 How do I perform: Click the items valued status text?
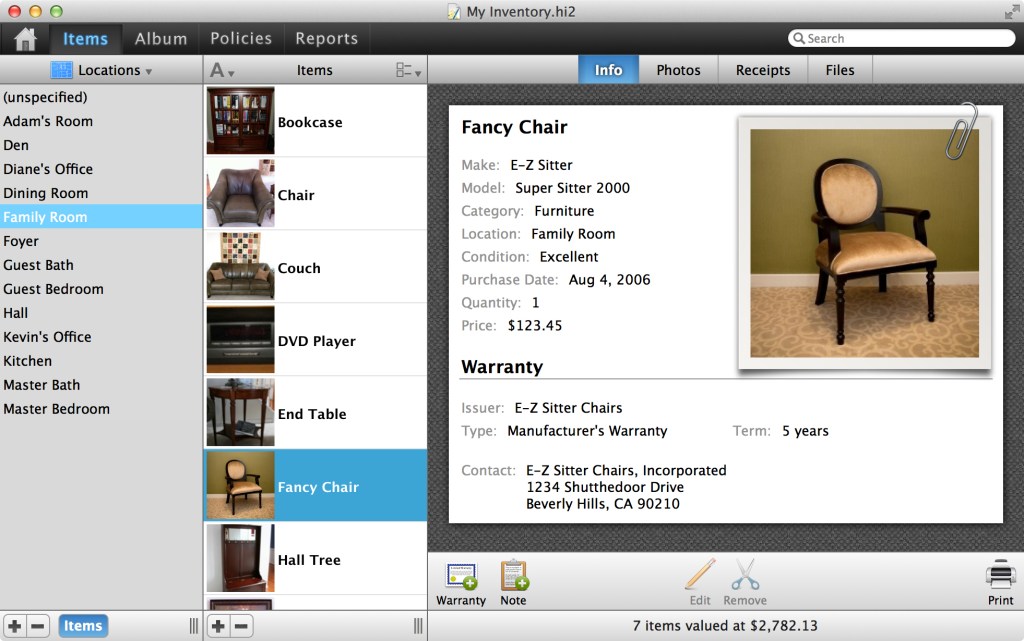tap(725, 626)
